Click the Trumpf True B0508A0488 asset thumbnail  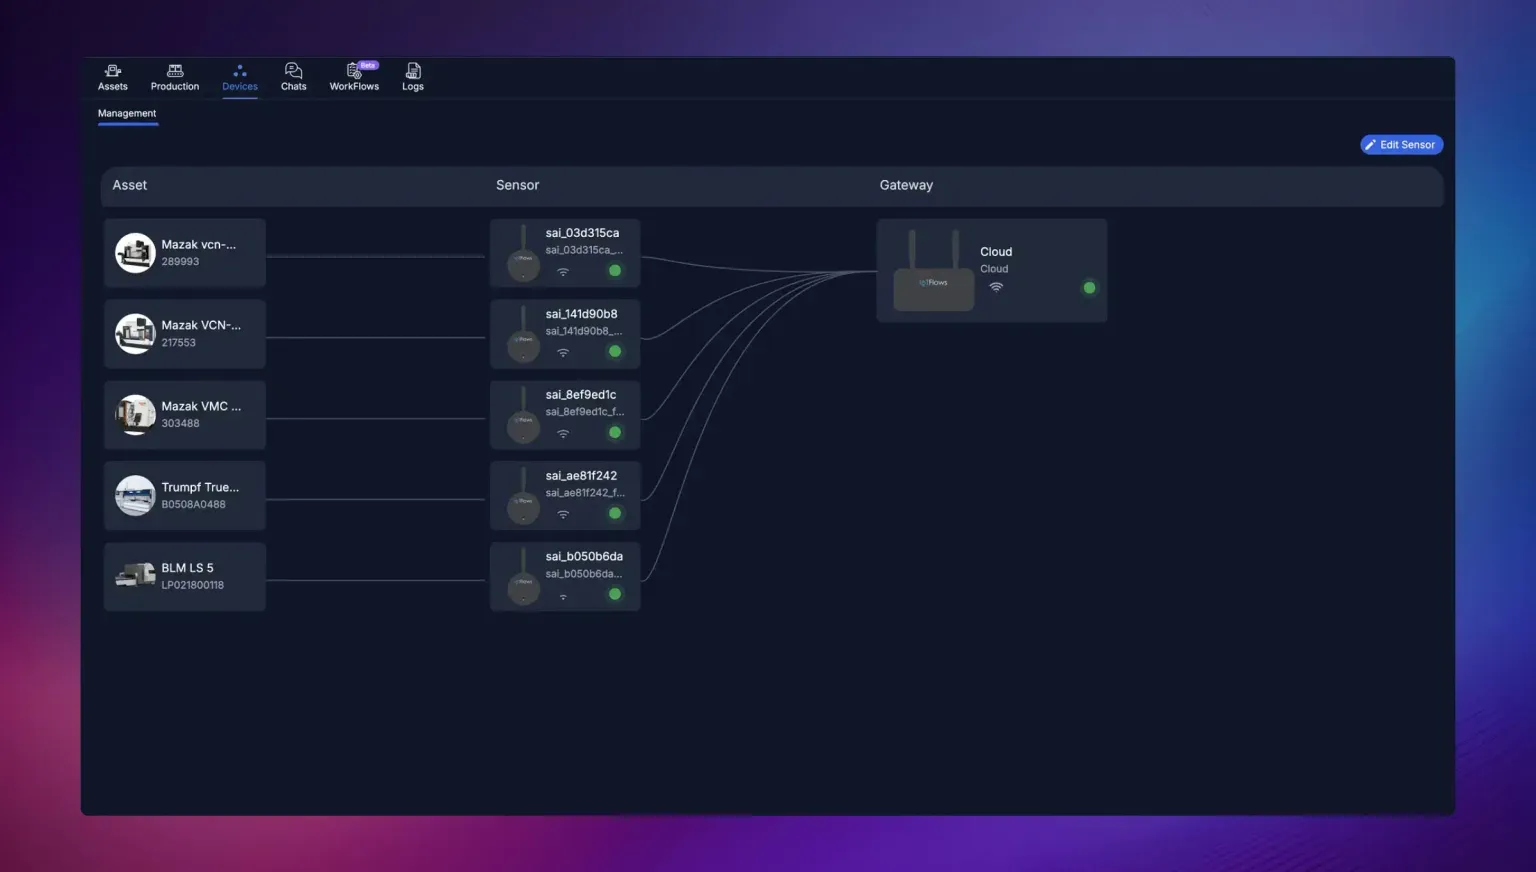[135, 496]
